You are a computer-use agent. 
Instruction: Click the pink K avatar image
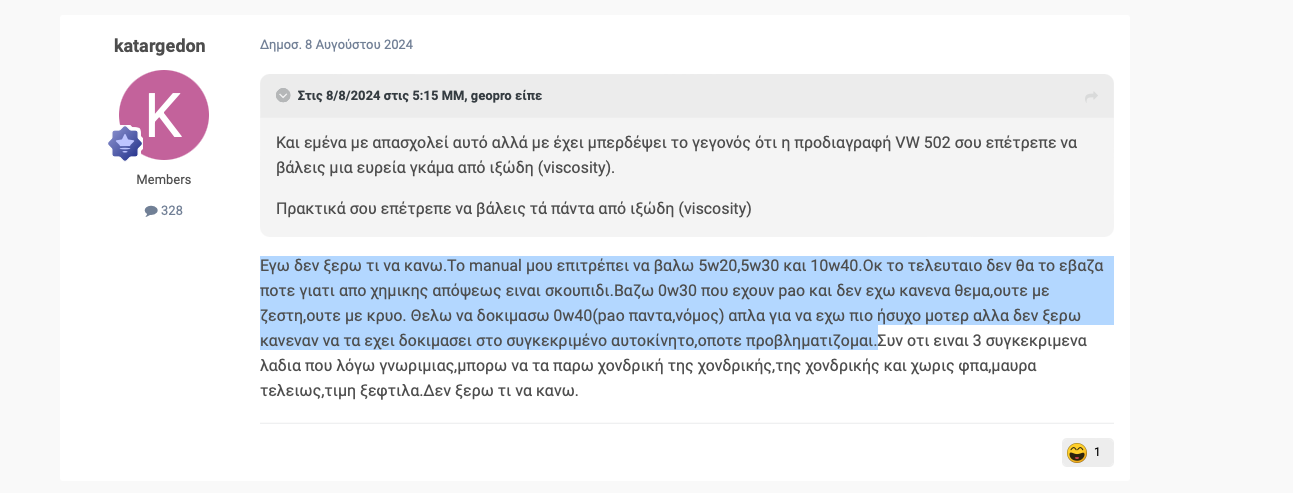pyautogui.click(x=164, y=115)
